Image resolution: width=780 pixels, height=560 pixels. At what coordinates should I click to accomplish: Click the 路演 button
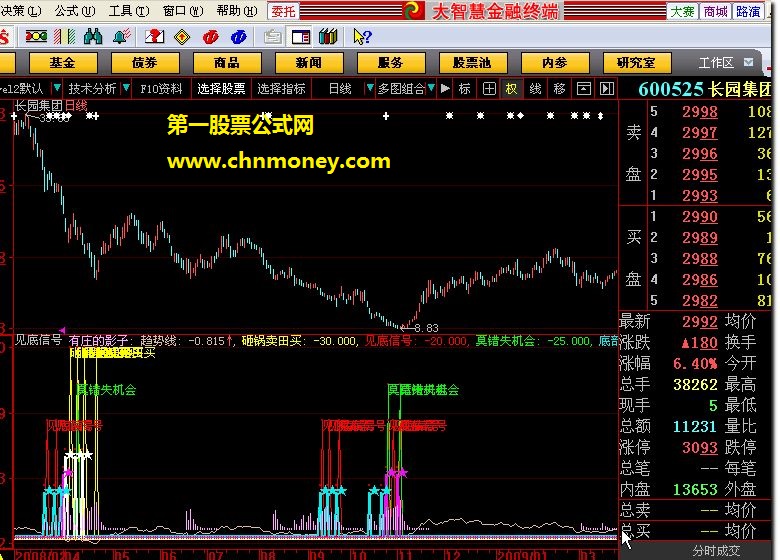click(x=748, y=11)
